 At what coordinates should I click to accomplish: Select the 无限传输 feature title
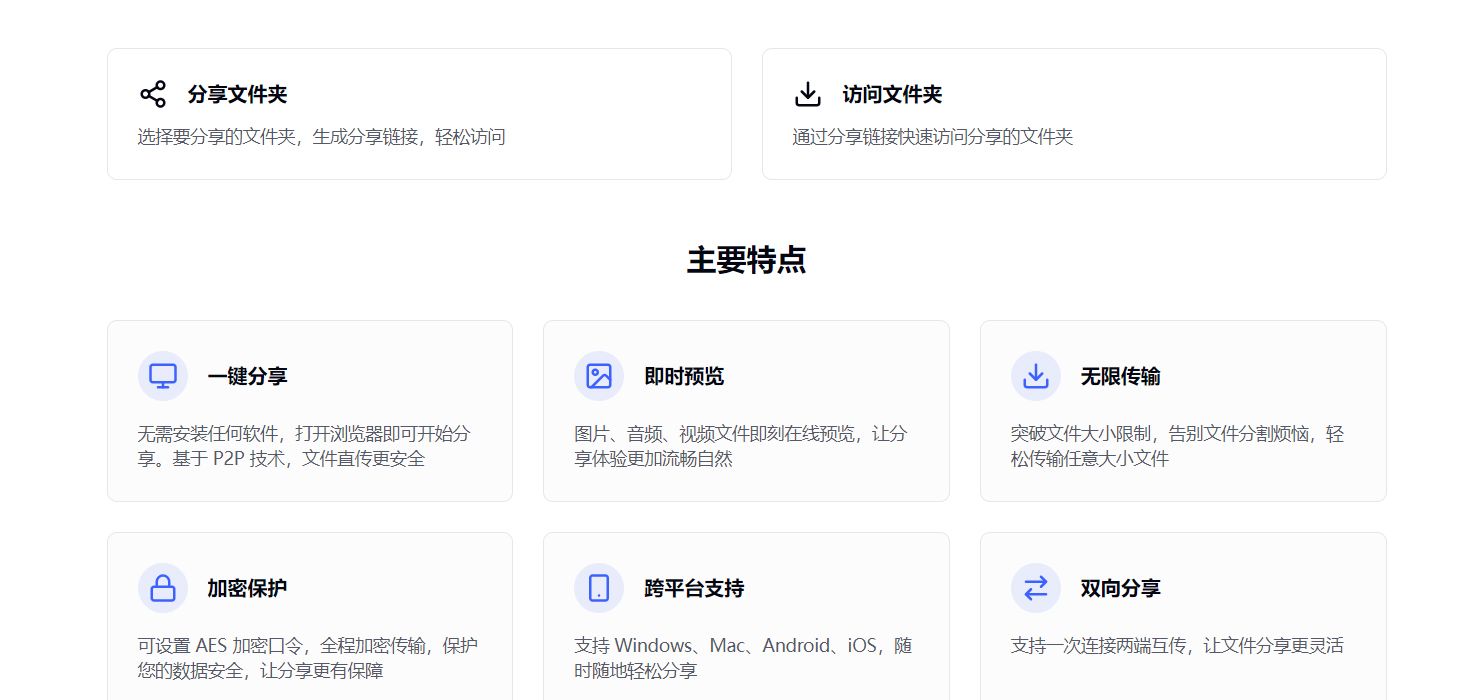1120,377
